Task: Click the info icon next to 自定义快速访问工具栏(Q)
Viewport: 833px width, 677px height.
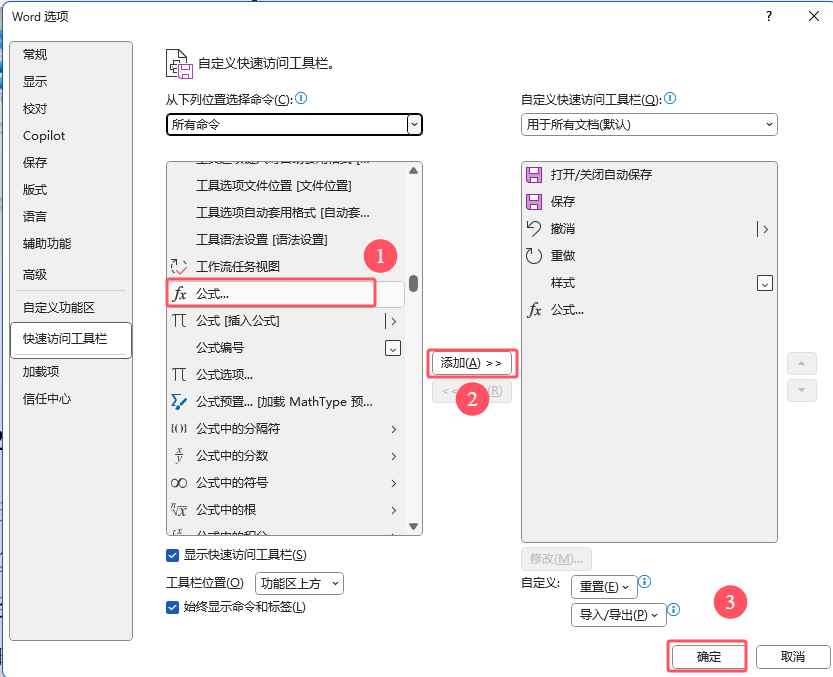Action: click(670, 98)
